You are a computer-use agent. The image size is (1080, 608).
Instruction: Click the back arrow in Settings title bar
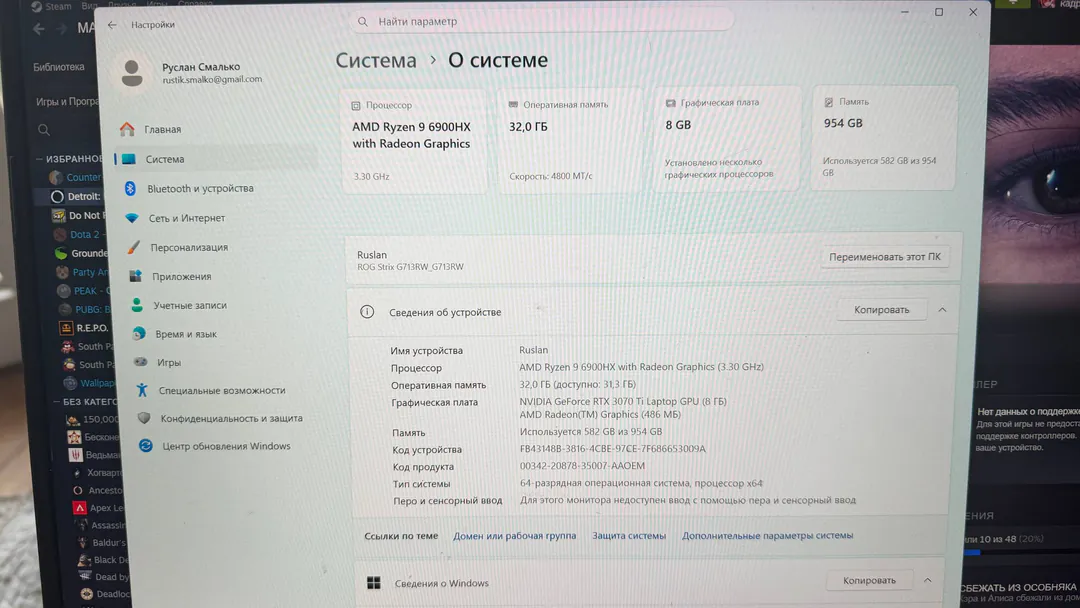point(112,25)
